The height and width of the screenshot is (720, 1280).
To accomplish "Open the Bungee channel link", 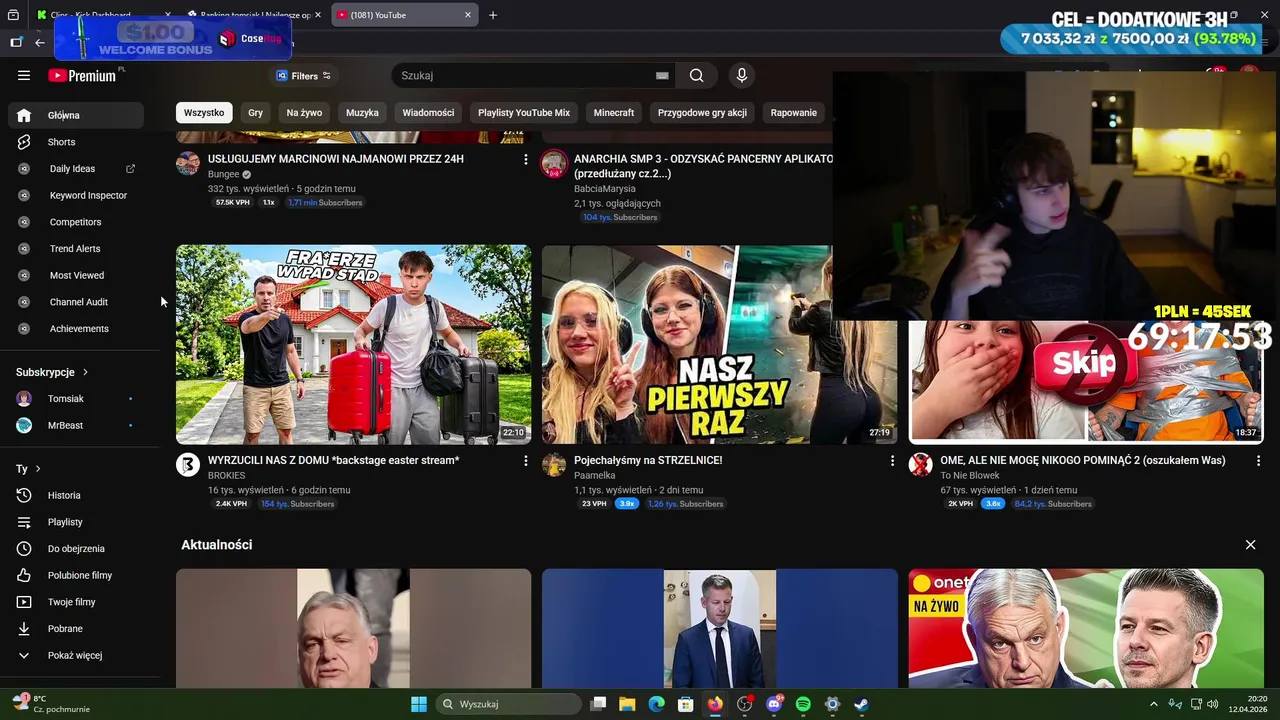I will (224, 174).
